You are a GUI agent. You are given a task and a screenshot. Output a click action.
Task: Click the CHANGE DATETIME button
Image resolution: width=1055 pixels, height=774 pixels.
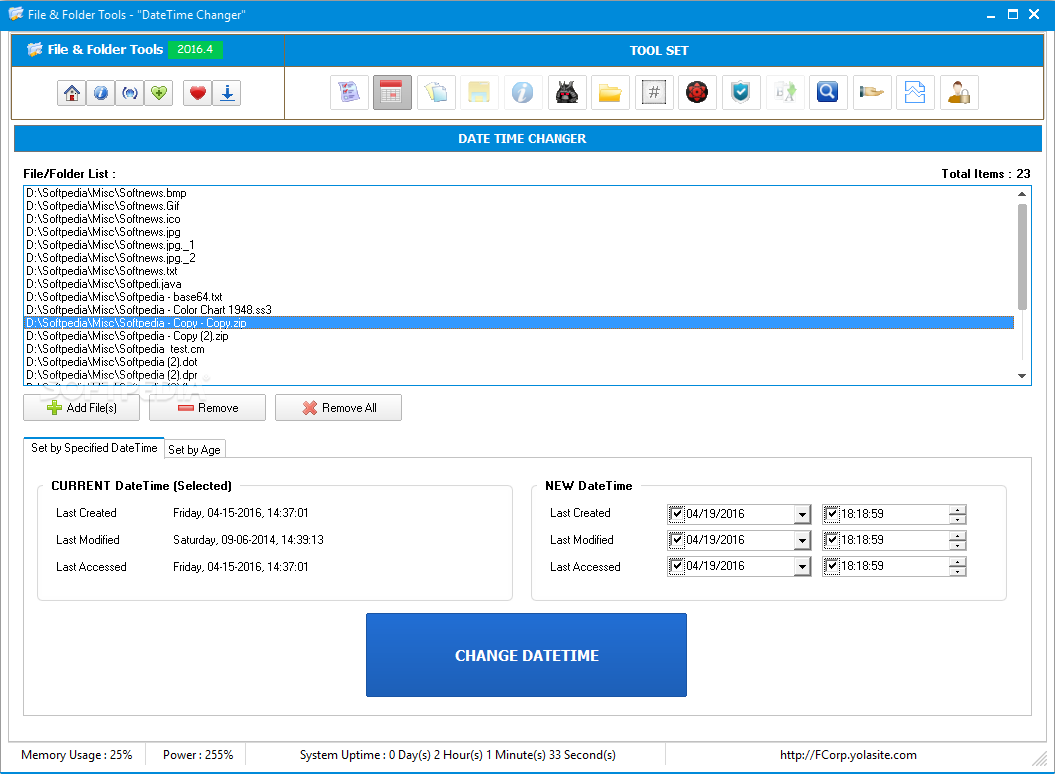pos(526,655)
